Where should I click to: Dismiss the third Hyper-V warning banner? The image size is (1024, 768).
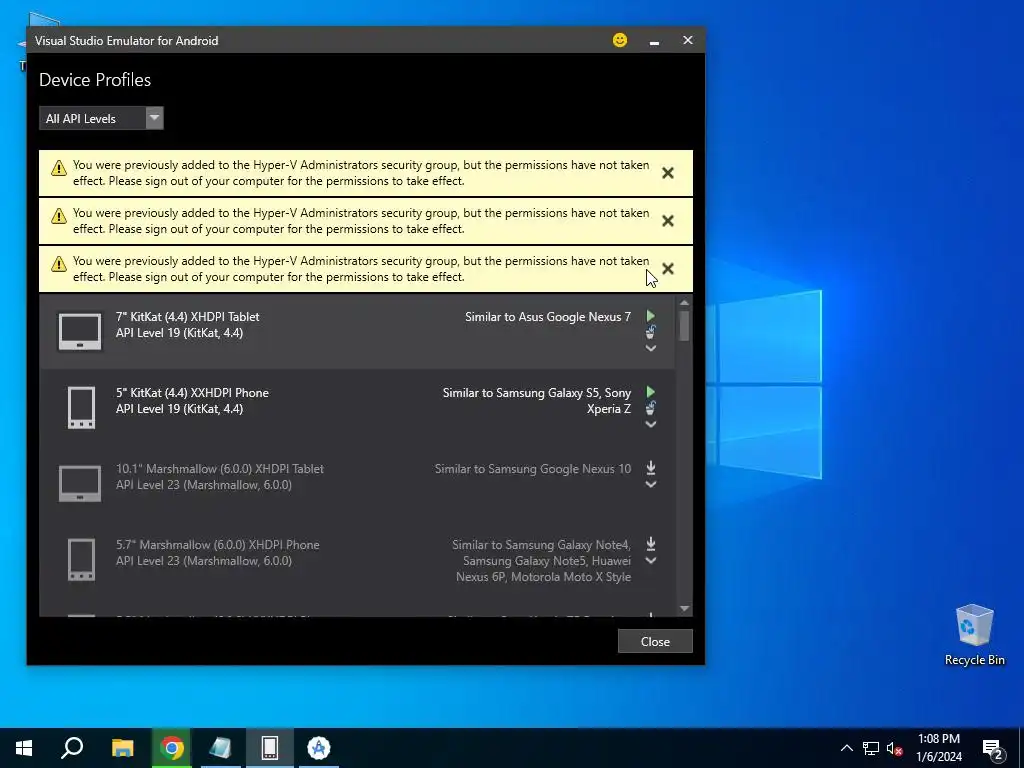[667, 268]
